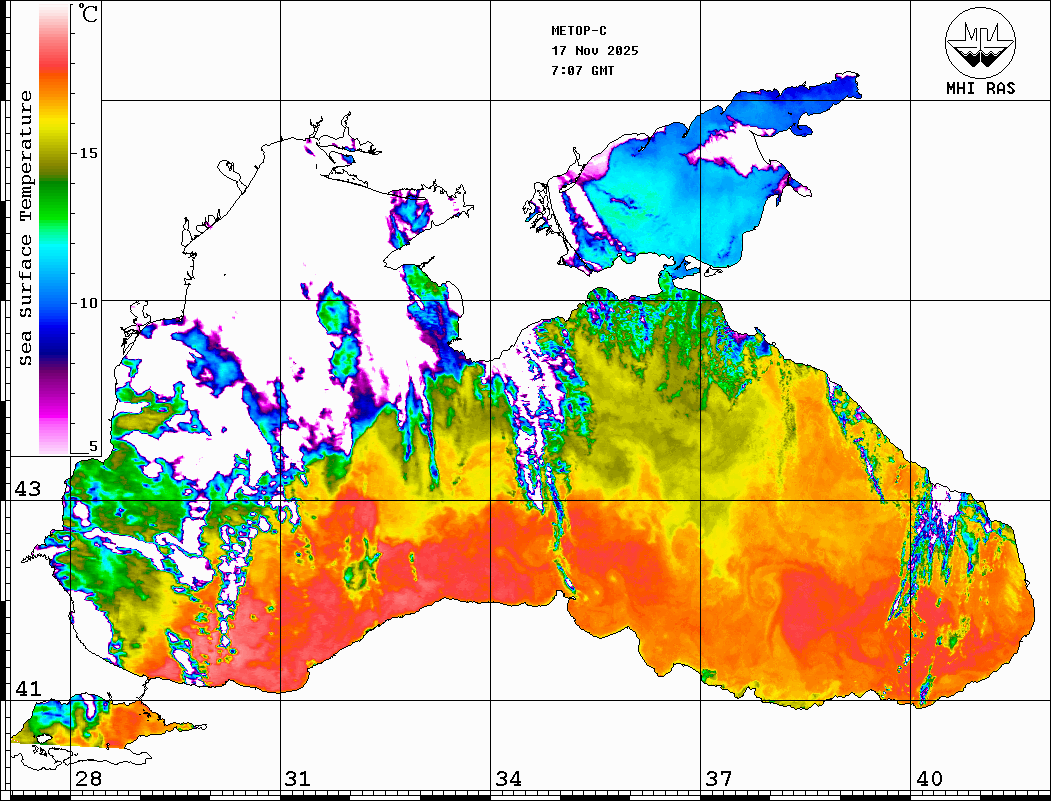Click the longitude 34 axis label

point(507,779)
